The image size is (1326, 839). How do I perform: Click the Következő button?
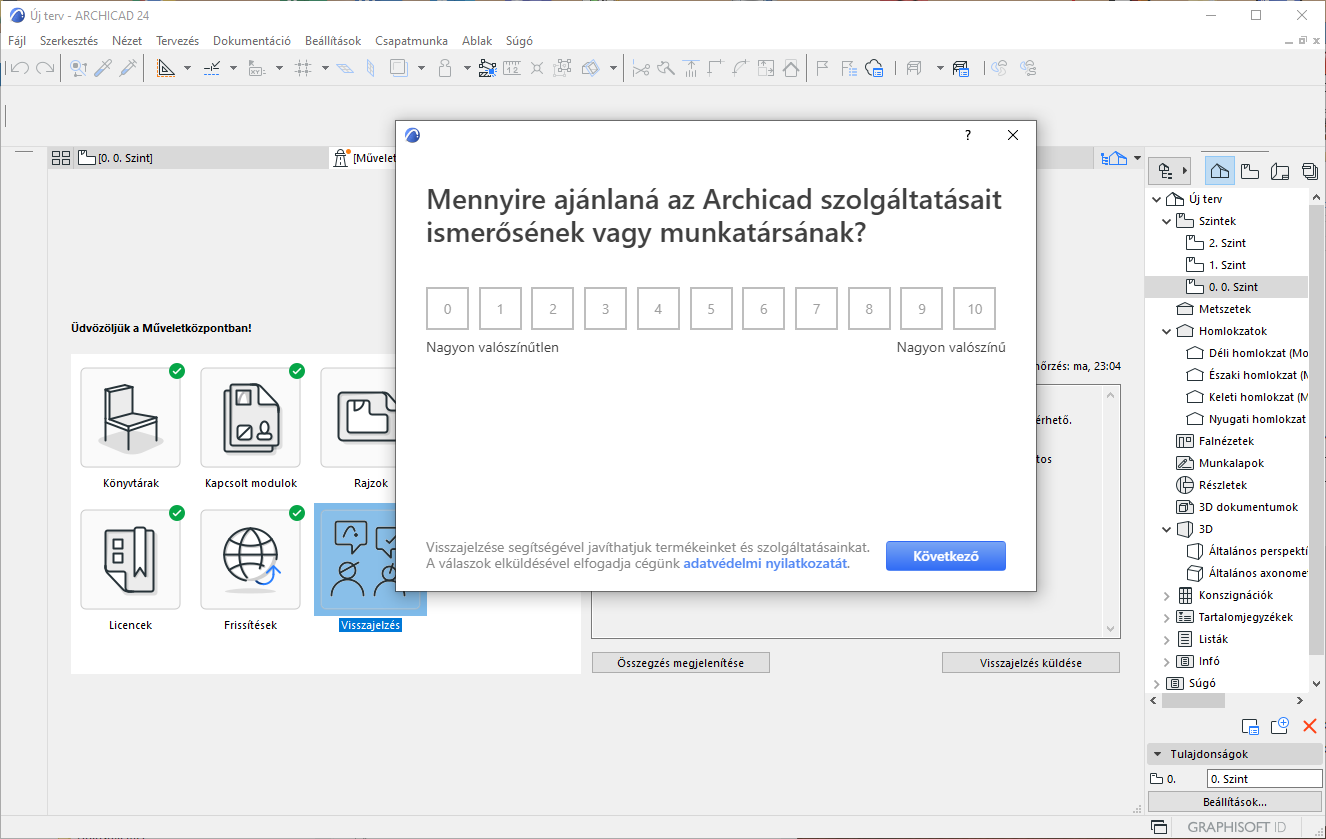pos(945,556)
